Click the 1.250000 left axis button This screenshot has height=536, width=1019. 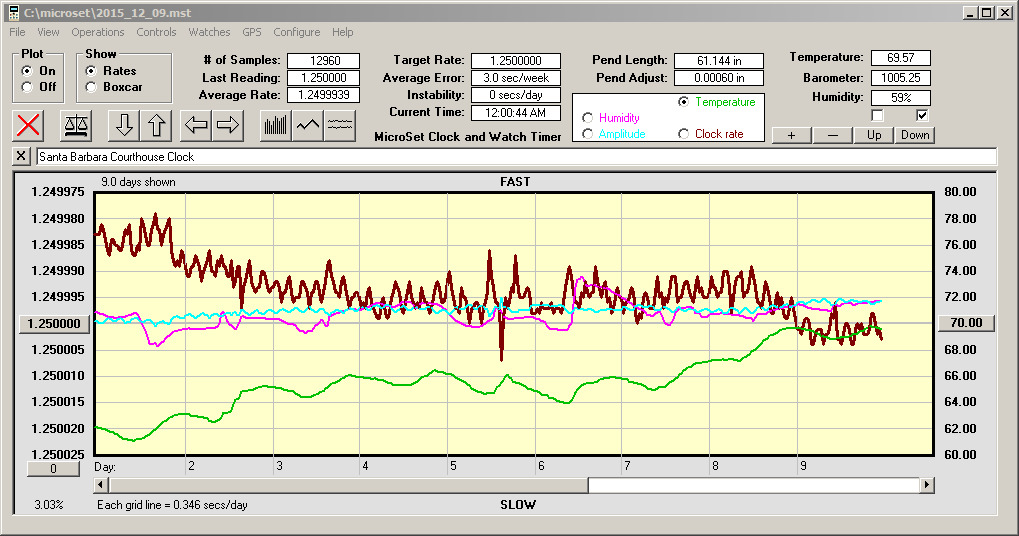(x=54, y=324)
